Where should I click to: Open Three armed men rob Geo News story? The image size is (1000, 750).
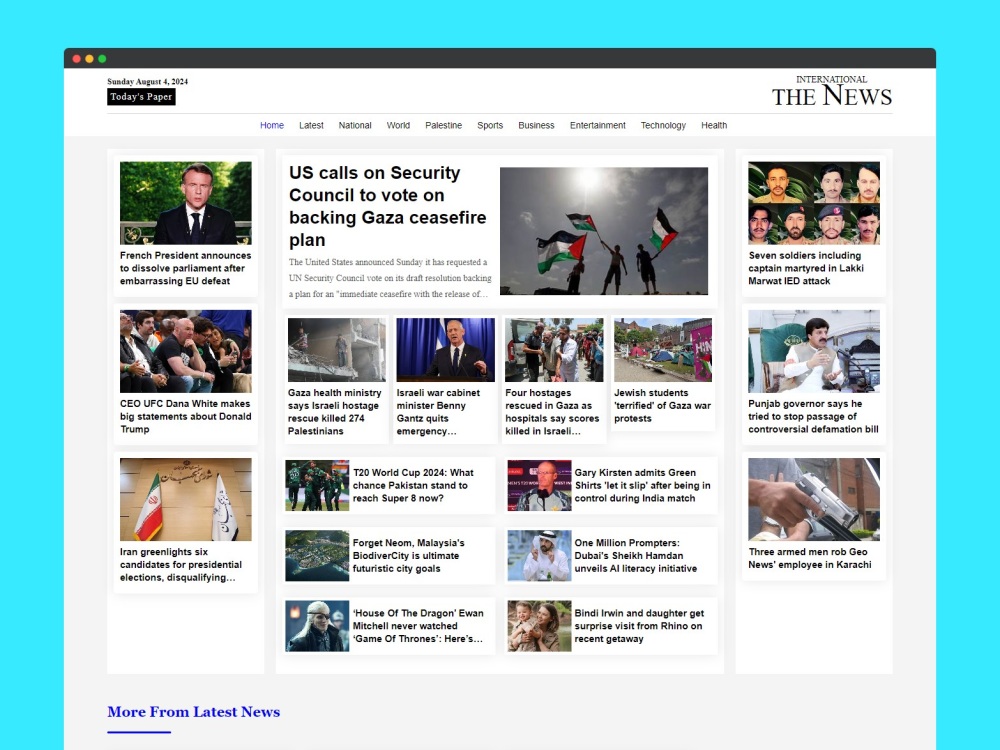pyautogui.click(x=810, y=558)
